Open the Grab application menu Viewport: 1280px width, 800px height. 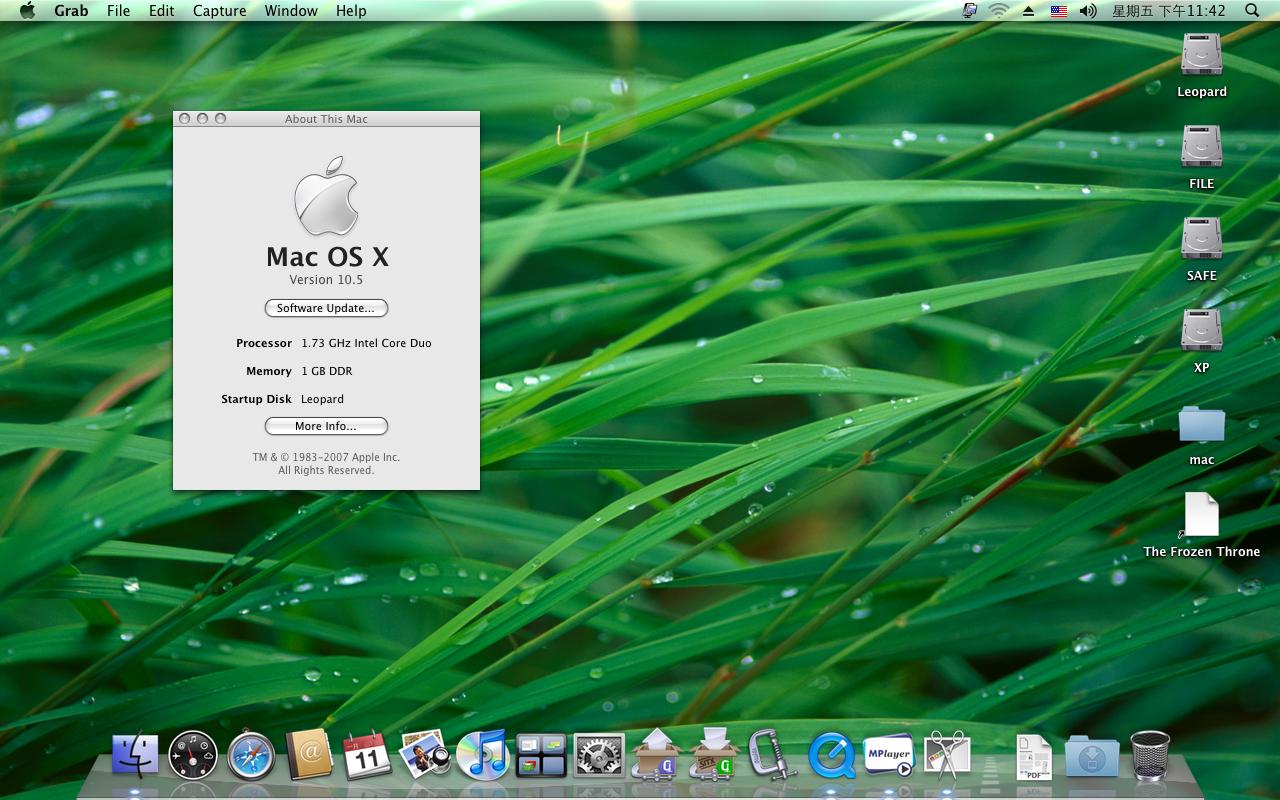coord(71,10)
